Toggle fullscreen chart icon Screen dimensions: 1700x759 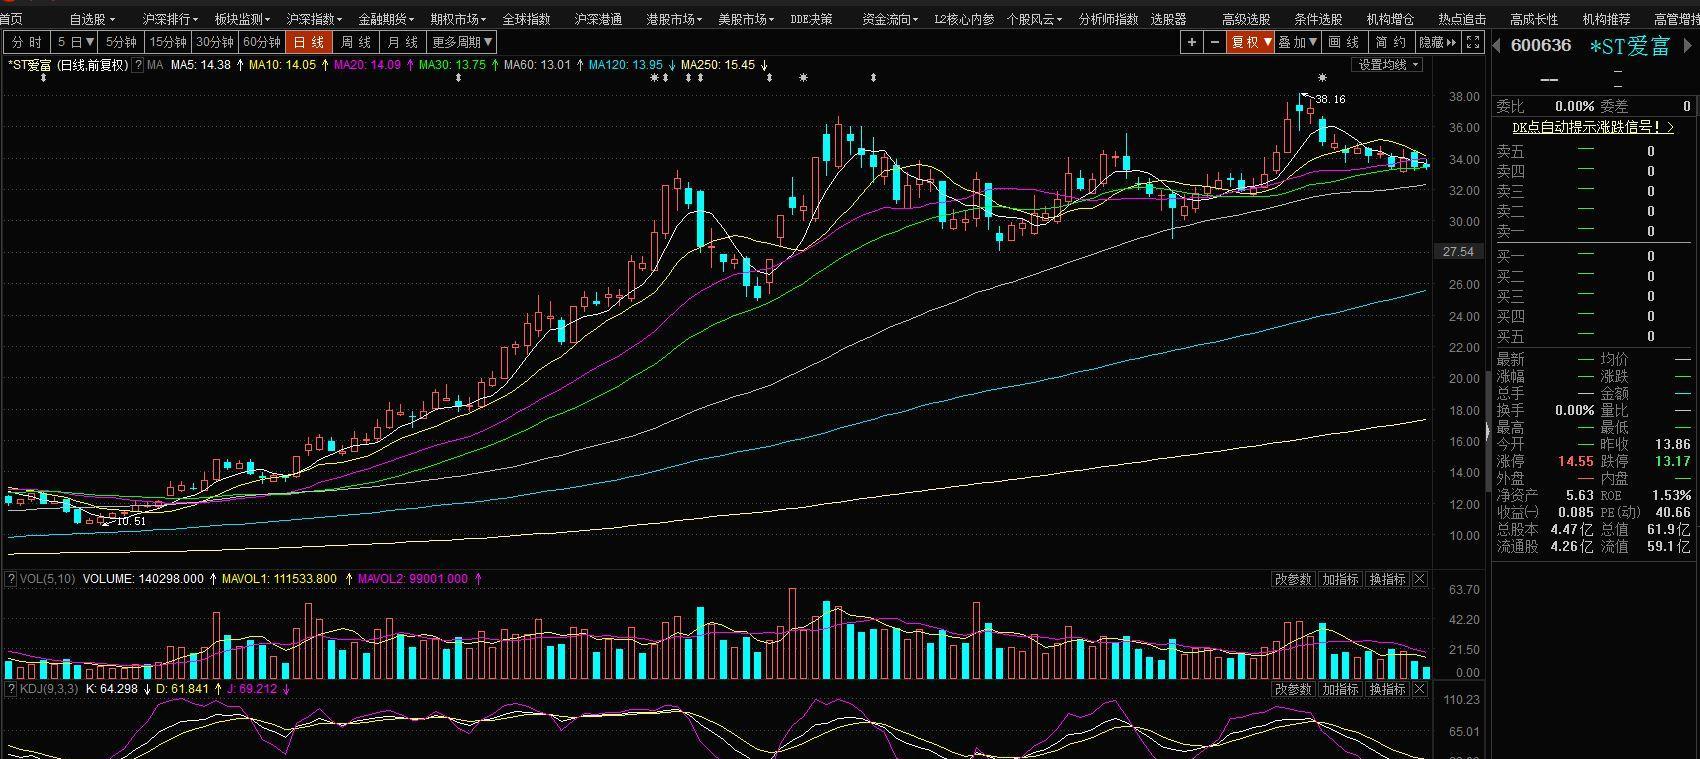1473,42
